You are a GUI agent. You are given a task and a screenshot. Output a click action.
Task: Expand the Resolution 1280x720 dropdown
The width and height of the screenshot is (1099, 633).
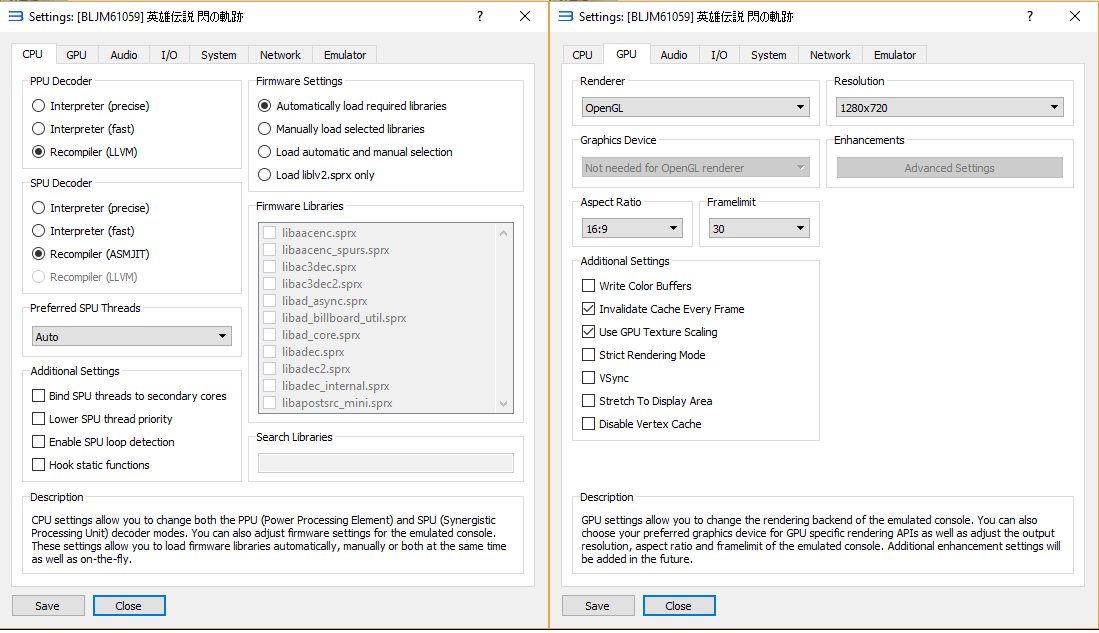949,107
